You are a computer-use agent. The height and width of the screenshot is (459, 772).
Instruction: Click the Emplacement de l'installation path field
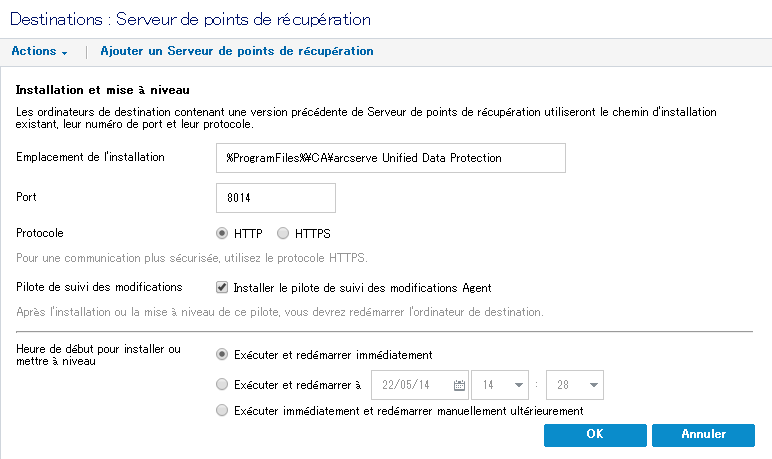(391, 158)
